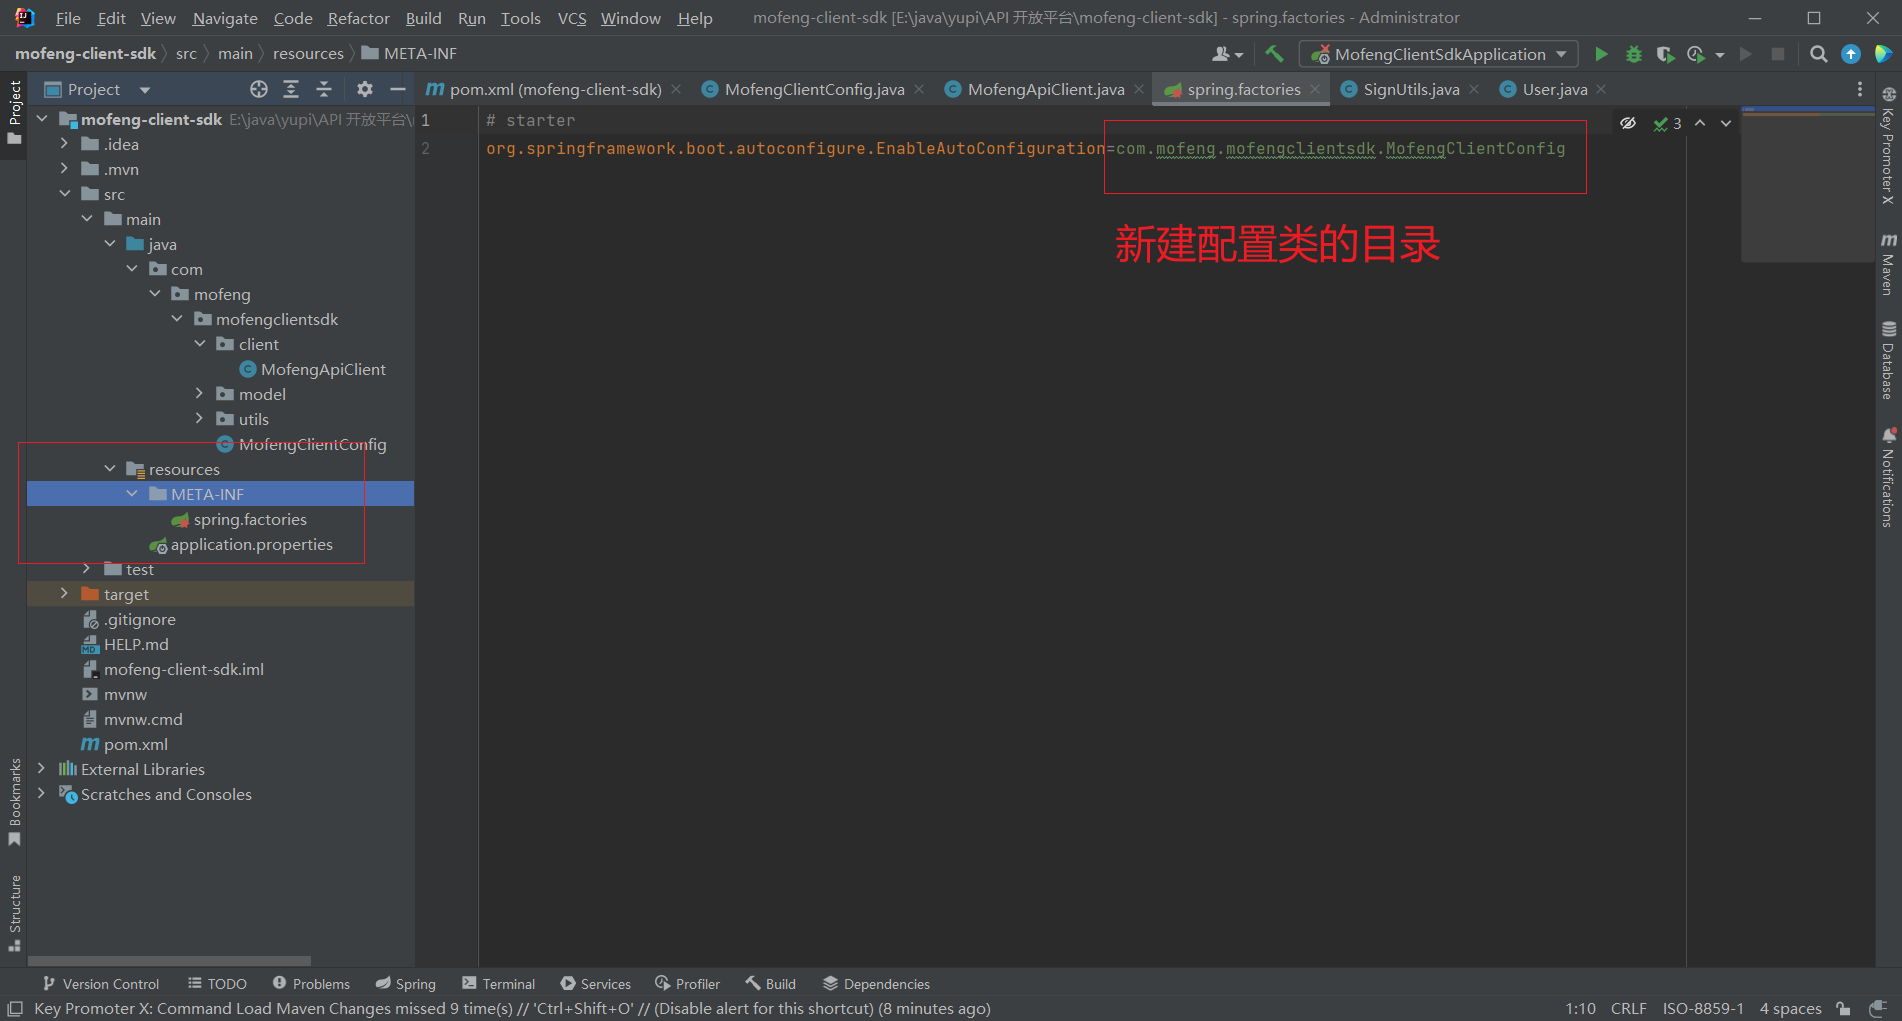Open Project panel settings gear
The height and width of the screenshot is (1021, 1902).
coord(365,89)
